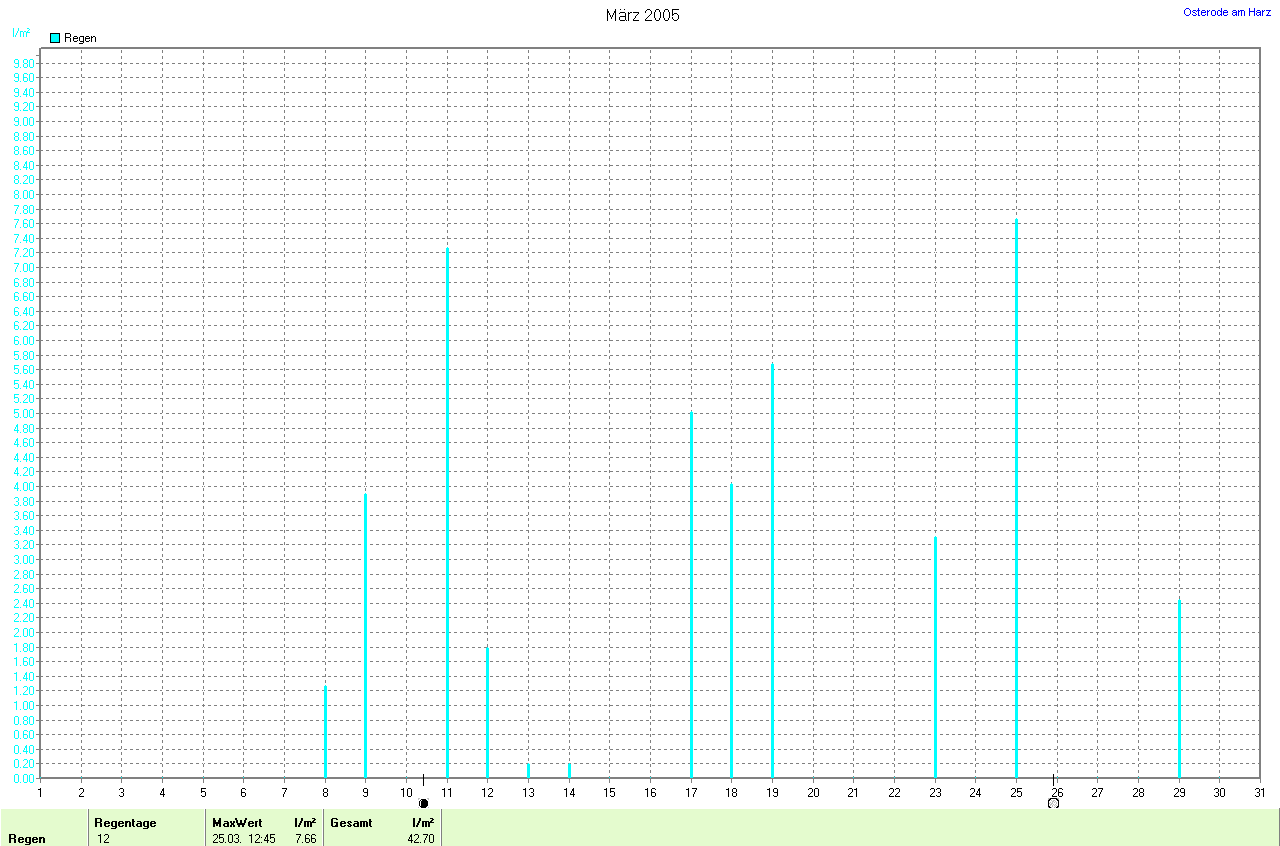Select the Regen row label in summary table
The height and width of the screenshot is (846, 1280).
27,839
